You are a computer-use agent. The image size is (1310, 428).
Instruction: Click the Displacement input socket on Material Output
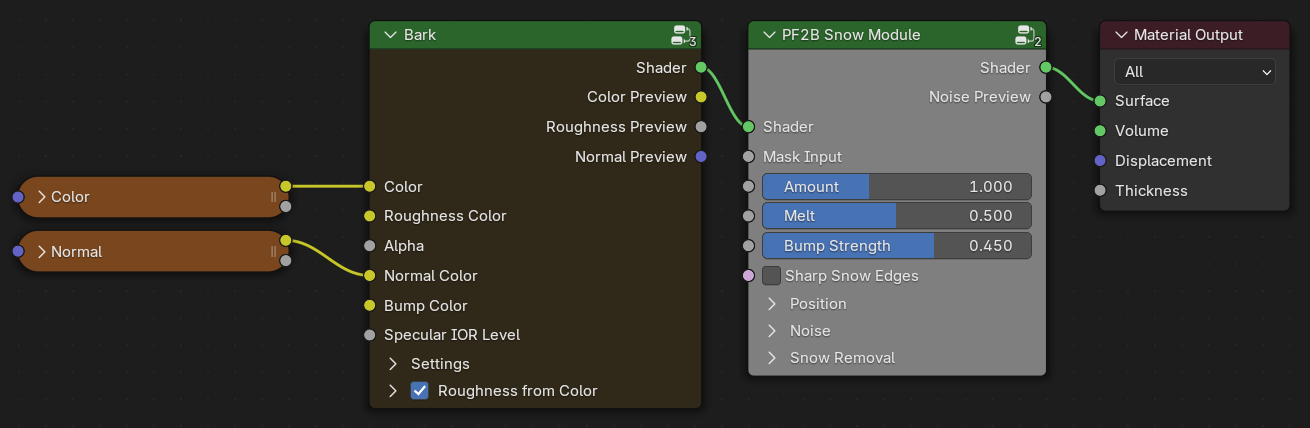[x=1100, y=161]
